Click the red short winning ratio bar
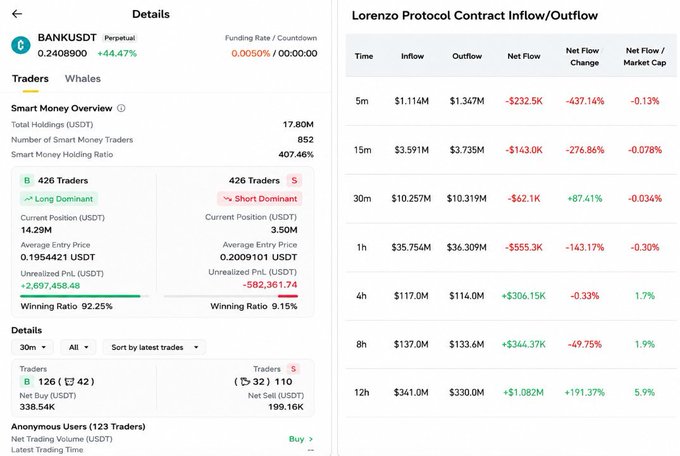This screenshot has height=456, width=680. coord(288,296)
